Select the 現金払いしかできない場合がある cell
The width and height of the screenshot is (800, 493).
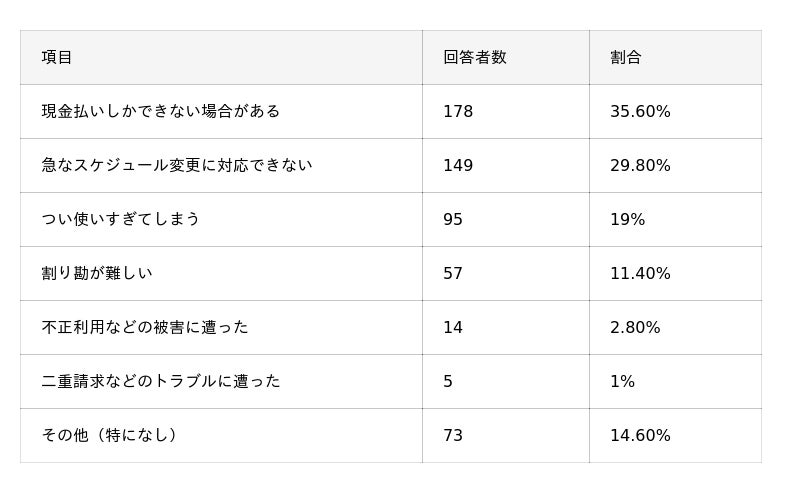(x=161, y=112)
